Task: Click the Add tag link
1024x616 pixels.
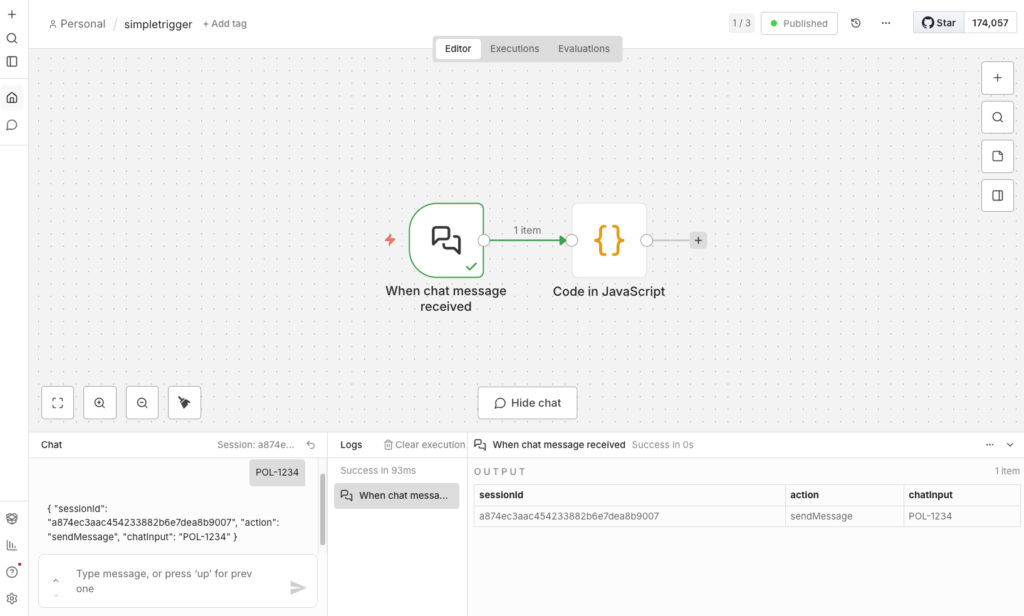Action: (225, 24)
